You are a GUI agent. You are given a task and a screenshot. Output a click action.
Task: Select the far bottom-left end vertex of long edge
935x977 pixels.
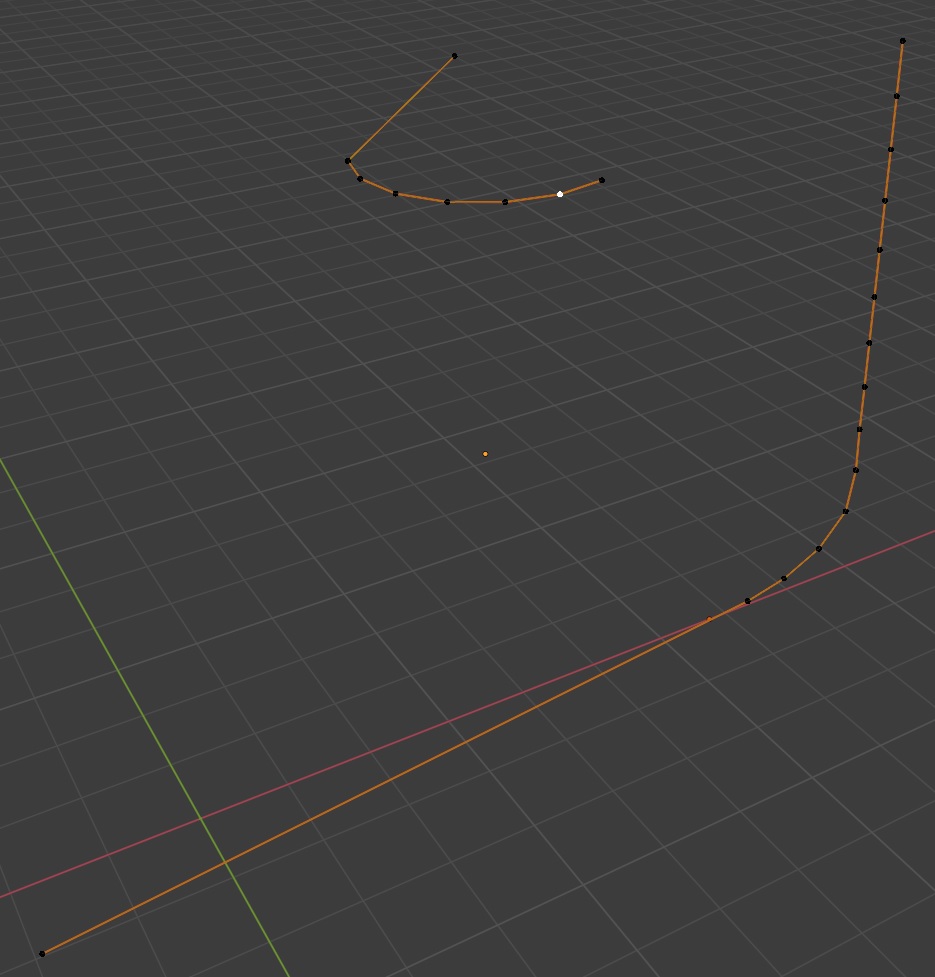42,954
